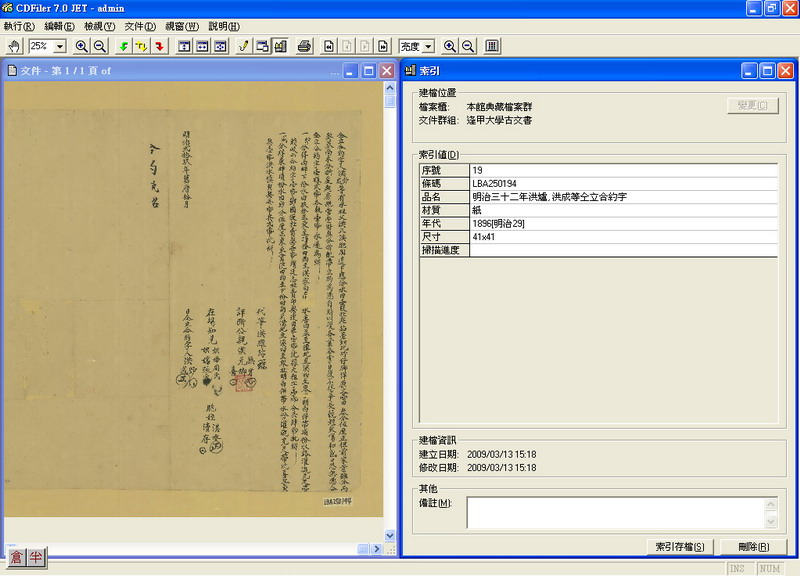Open the 亮度 brightness dropdown
800x576 pixels.
click(x=430, y=45)
